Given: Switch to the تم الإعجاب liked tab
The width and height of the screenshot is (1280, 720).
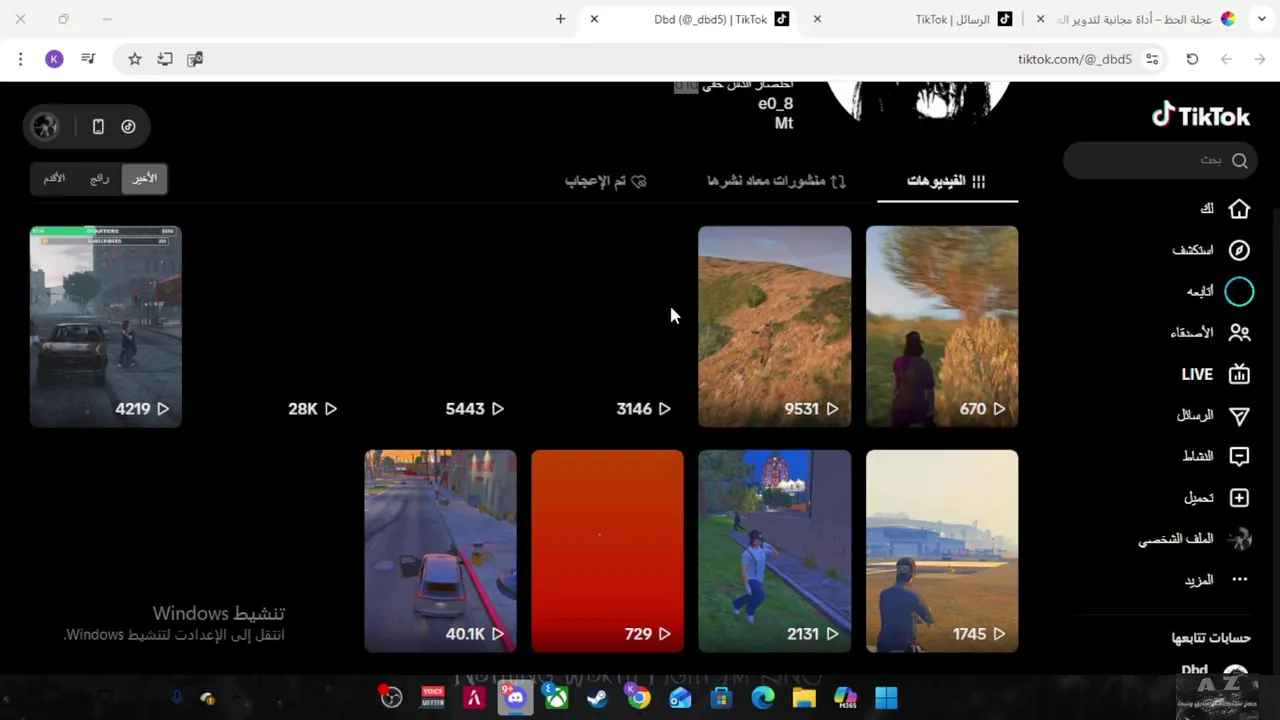Looking at the screenshot, I should [606, 181].
